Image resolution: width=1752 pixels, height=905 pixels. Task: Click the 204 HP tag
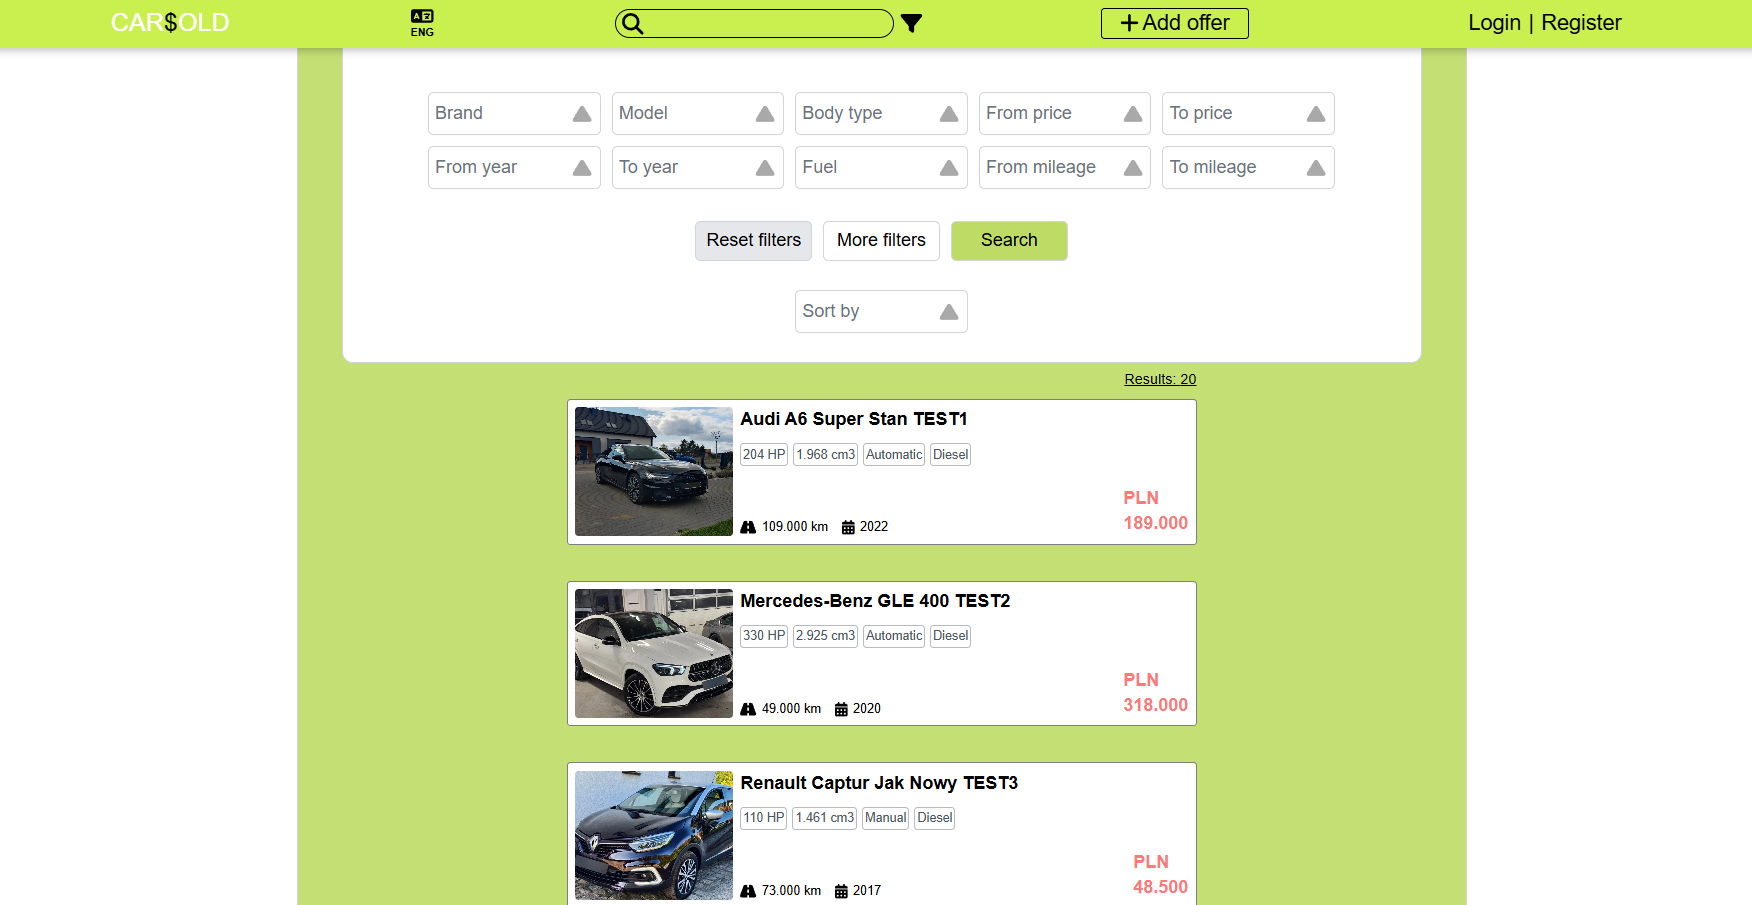pyautogui.click(x=764, y=454)
